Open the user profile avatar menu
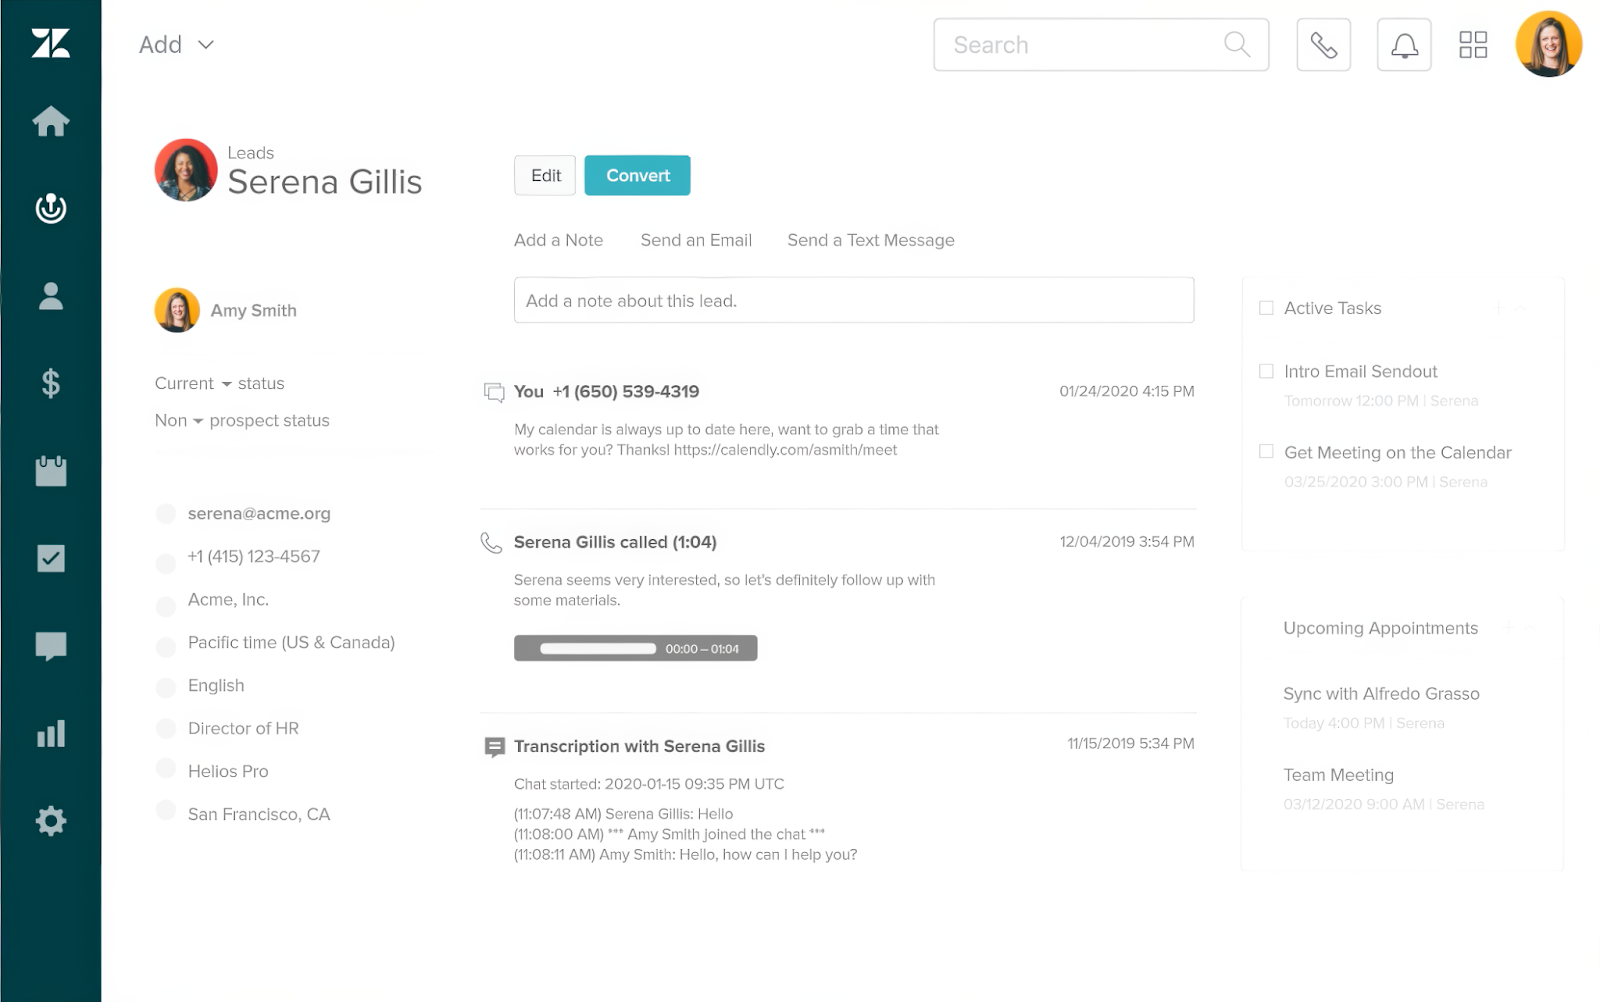This screenshot has width=1600, height=1002. tap(1548, 44)
